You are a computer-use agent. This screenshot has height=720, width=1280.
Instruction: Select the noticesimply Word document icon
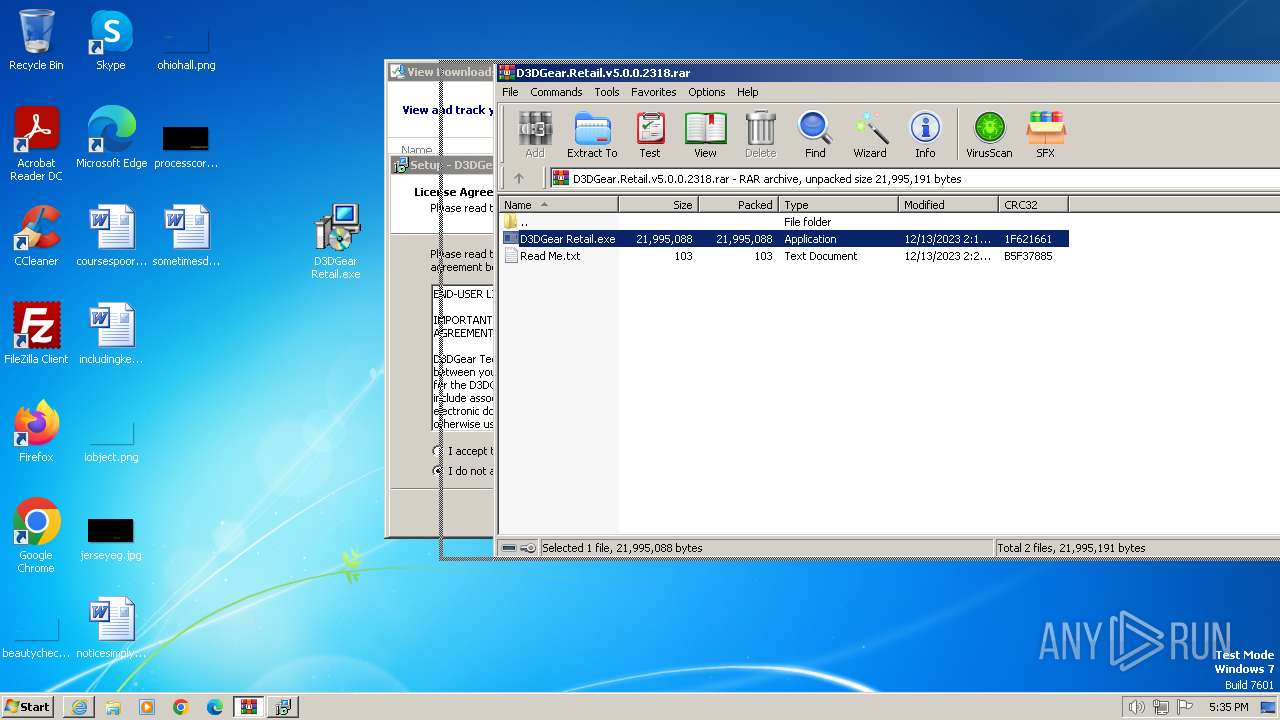point(111,627)
